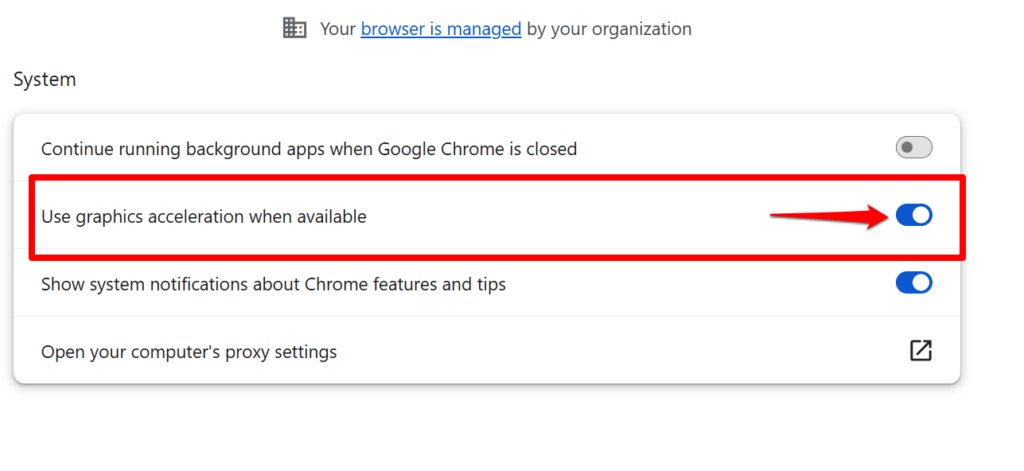Click the white knob of the graphics acceleration switch
The image size is (1024, 471).
(922, 215)
